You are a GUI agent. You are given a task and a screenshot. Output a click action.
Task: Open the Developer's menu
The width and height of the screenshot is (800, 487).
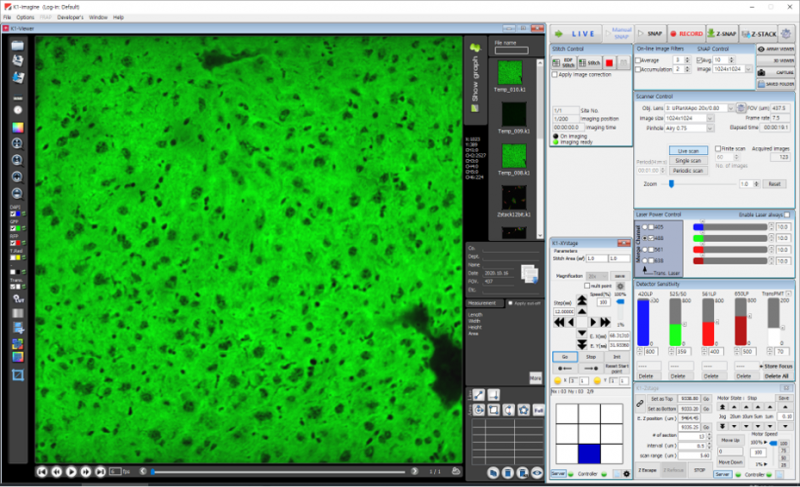click(70, 17)
